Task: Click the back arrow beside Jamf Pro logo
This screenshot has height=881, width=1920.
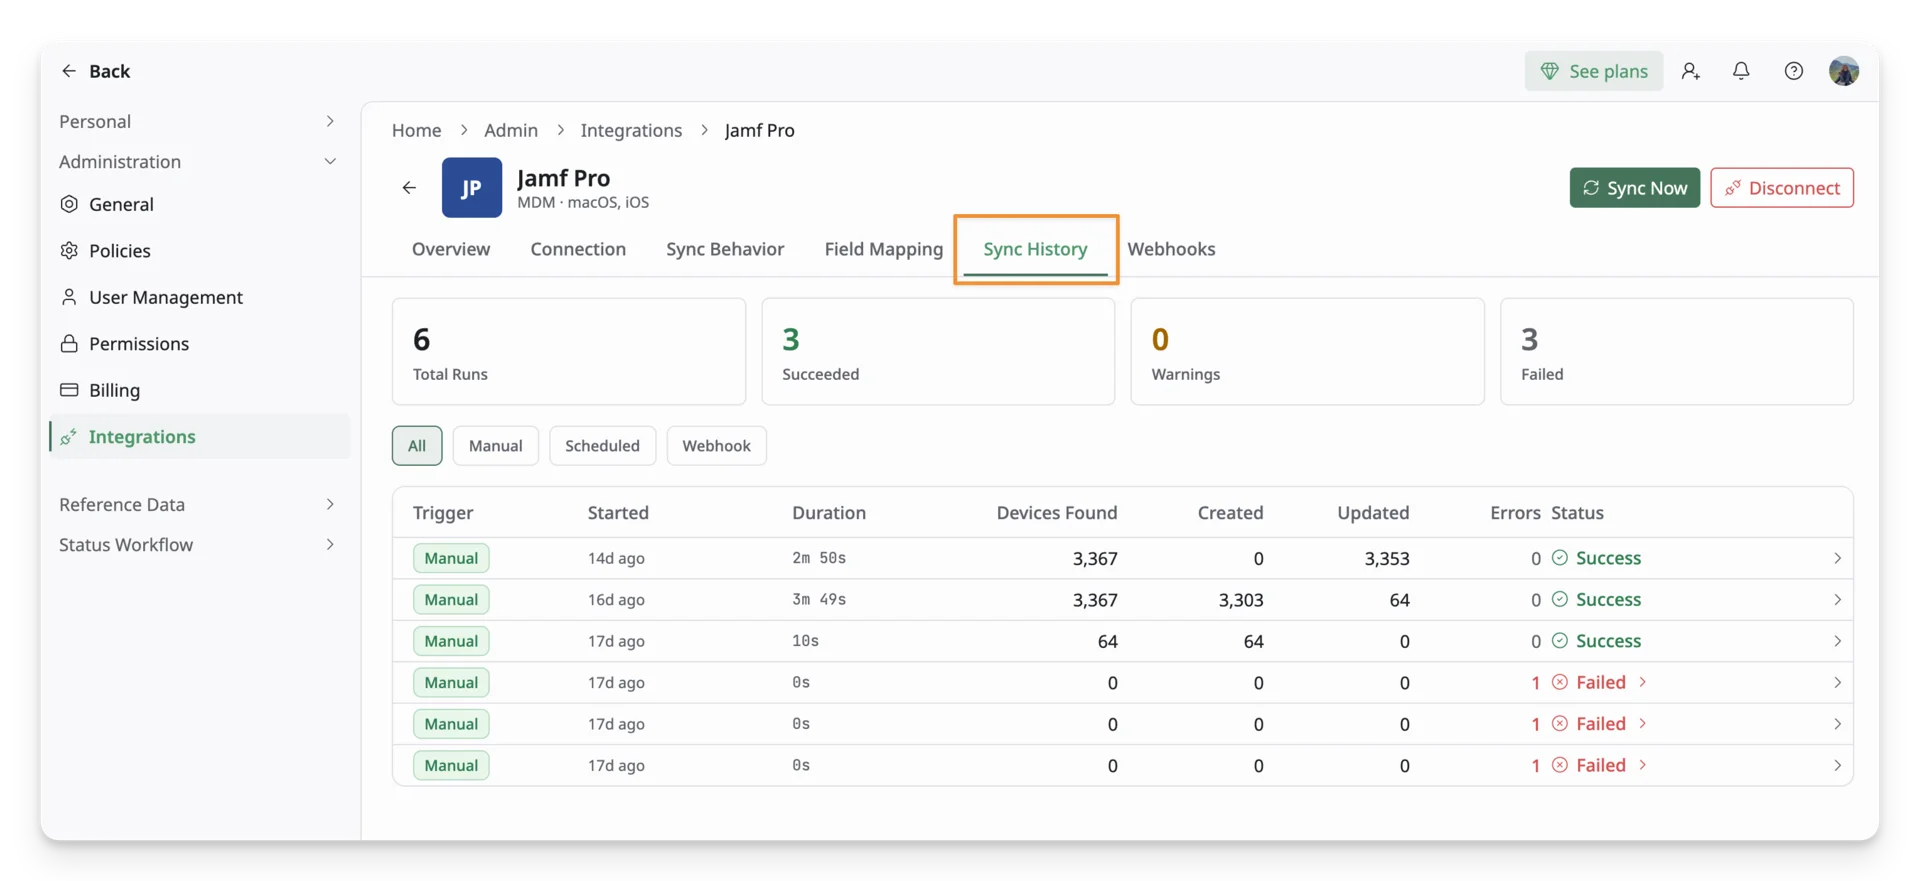Action: click(x=409, y=188)
